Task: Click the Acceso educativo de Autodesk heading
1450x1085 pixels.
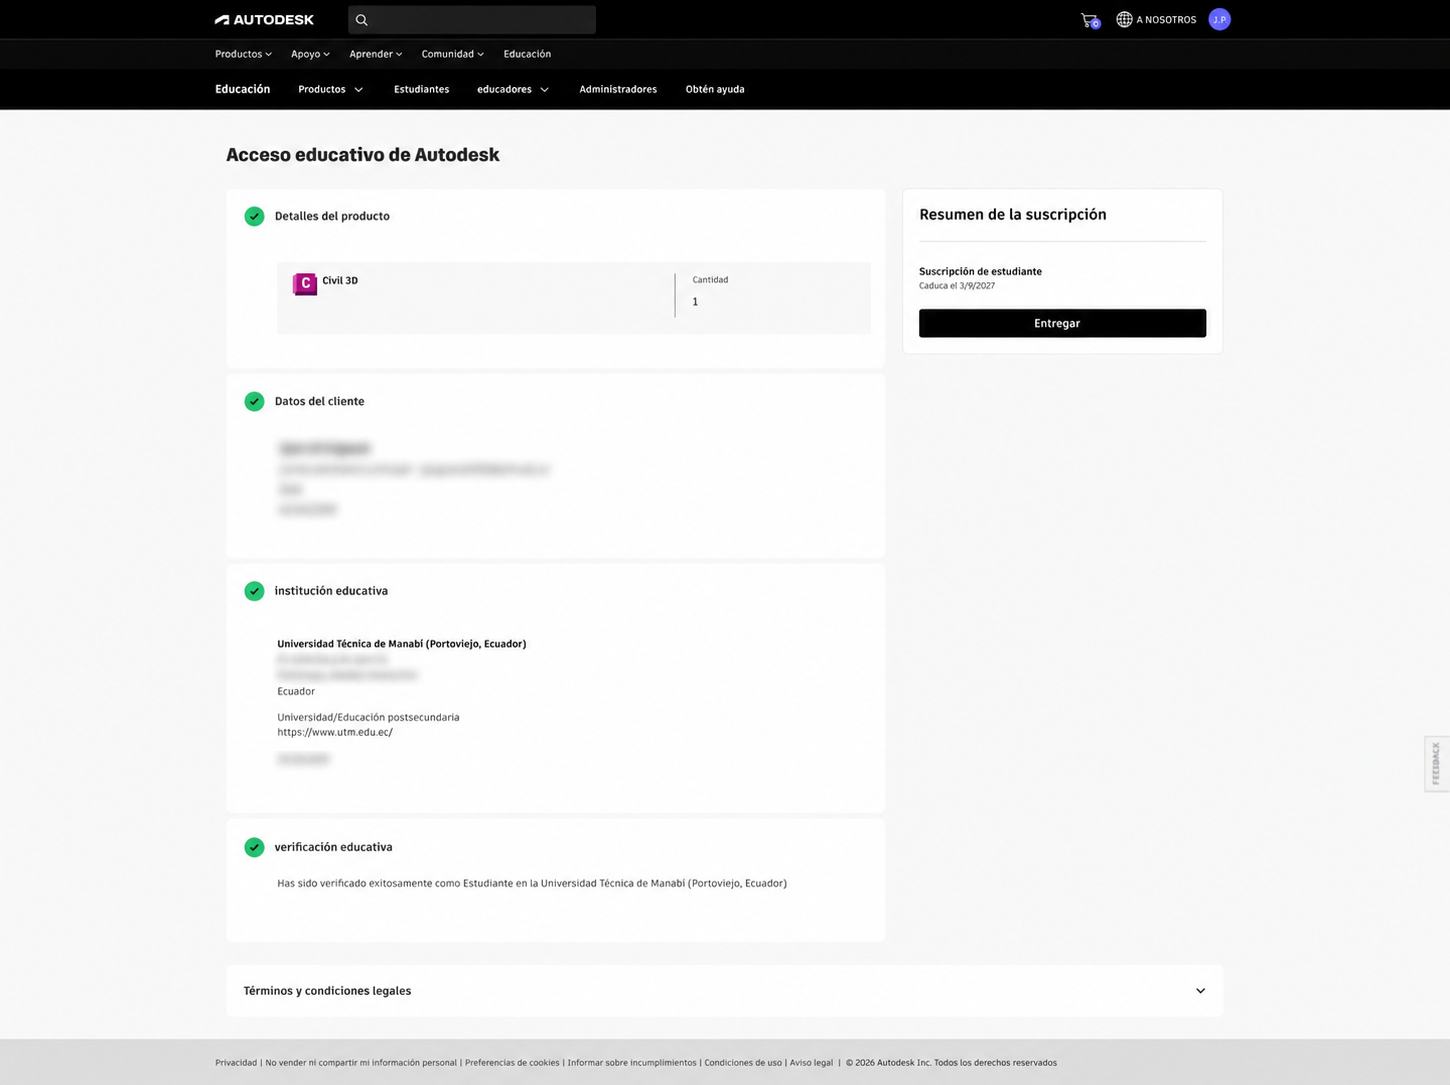Action: click(x=362, y=155)
